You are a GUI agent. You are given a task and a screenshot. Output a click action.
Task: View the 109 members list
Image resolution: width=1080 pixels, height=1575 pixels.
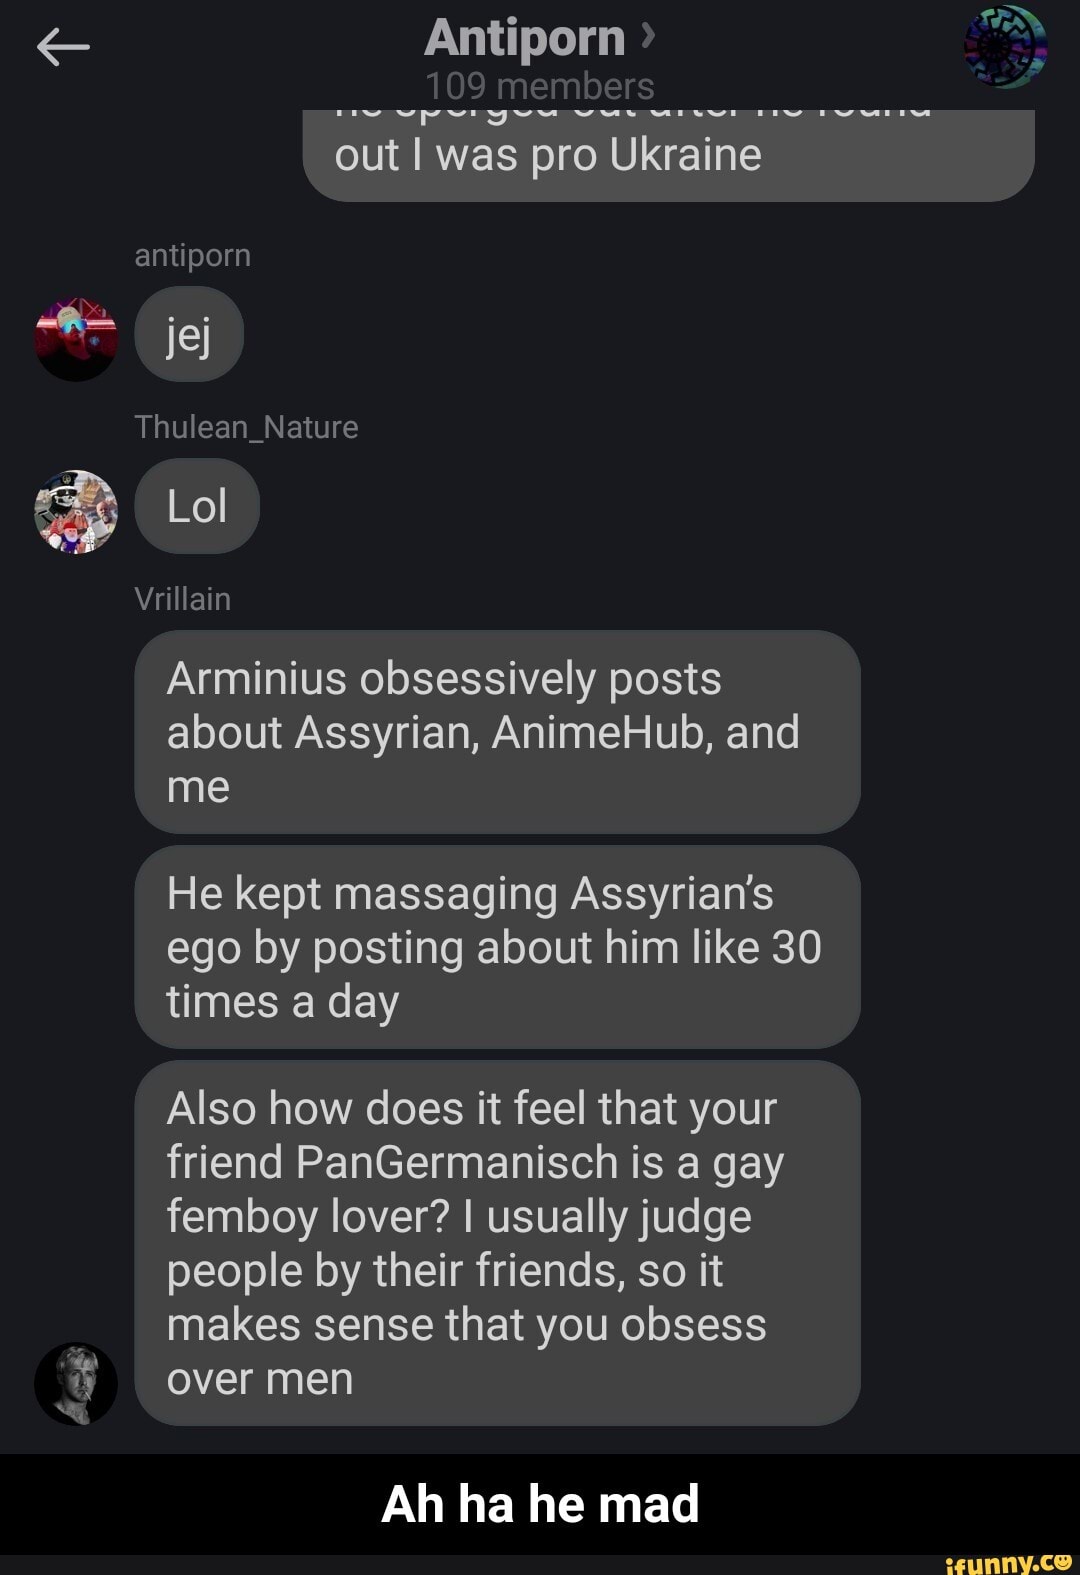[540, 86]
